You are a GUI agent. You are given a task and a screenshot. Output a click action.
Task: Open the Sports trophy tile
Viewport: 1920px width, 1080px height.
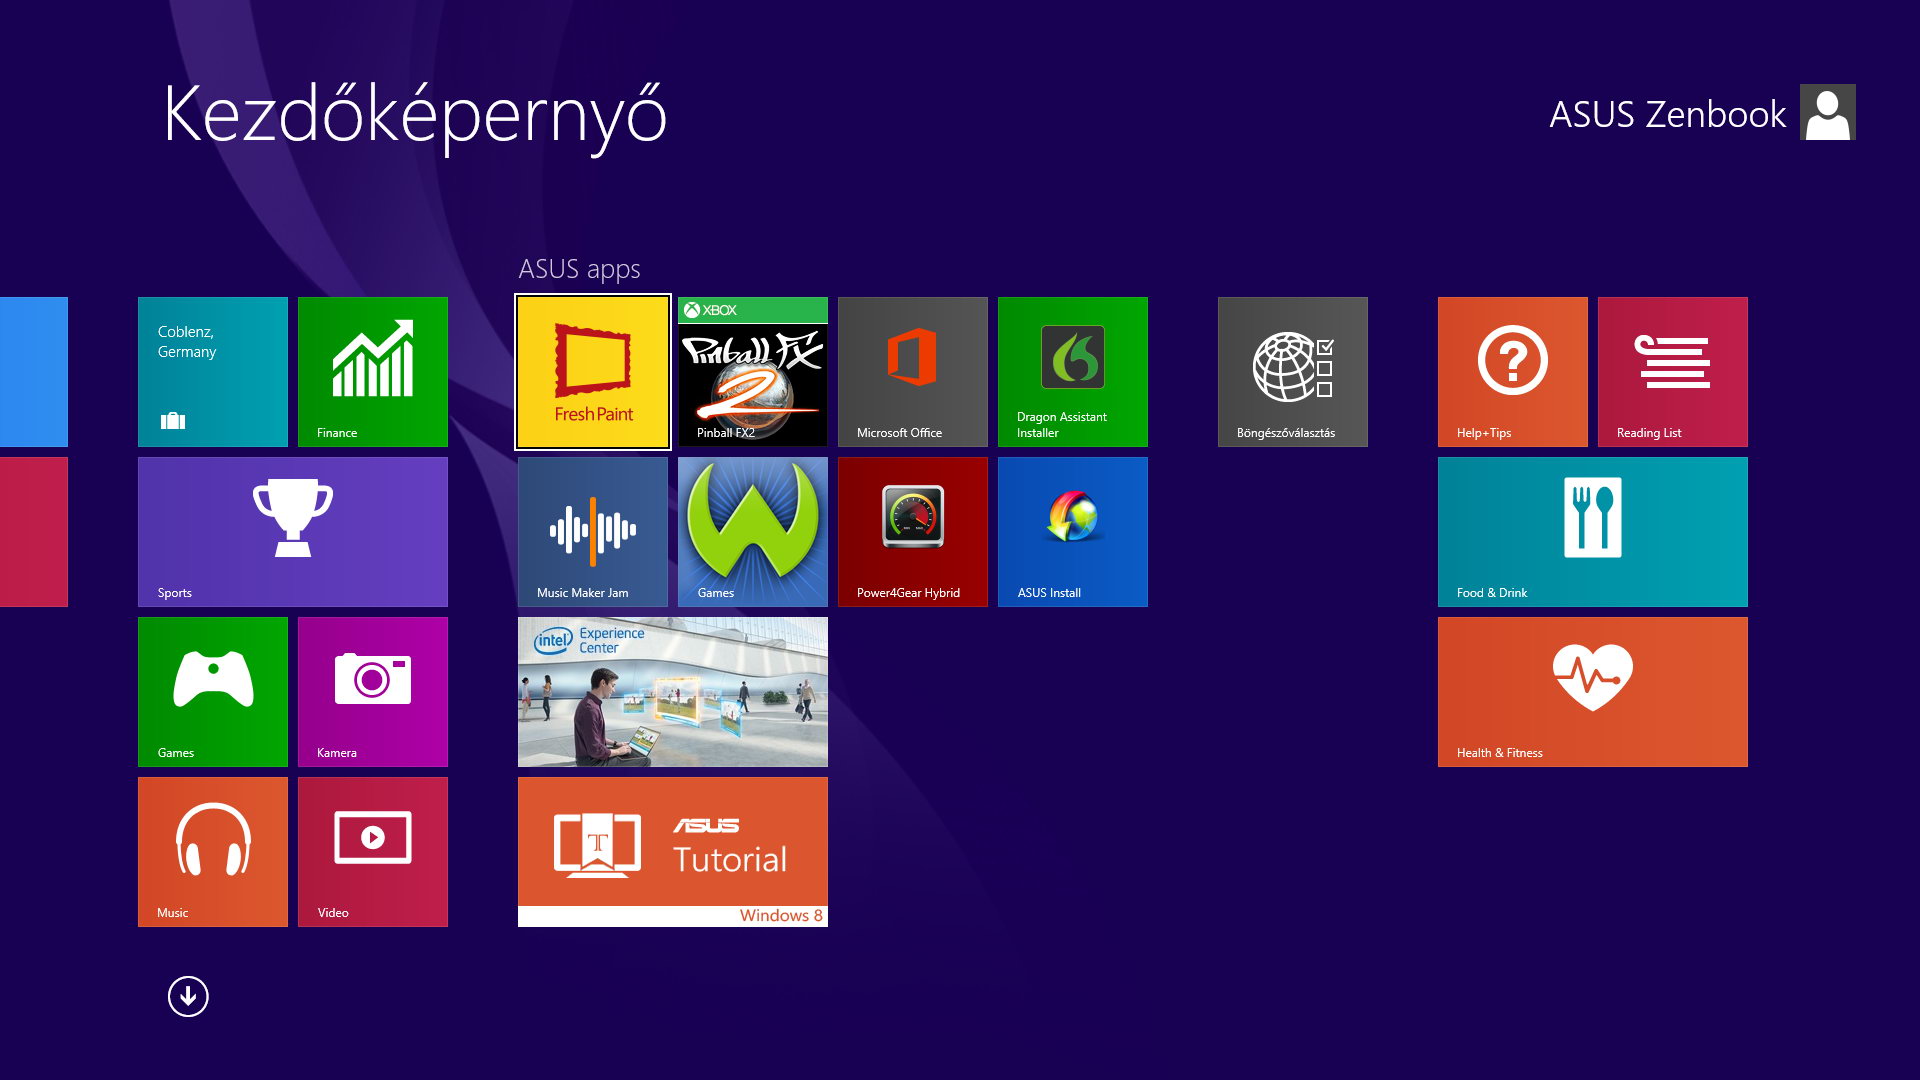292,532
